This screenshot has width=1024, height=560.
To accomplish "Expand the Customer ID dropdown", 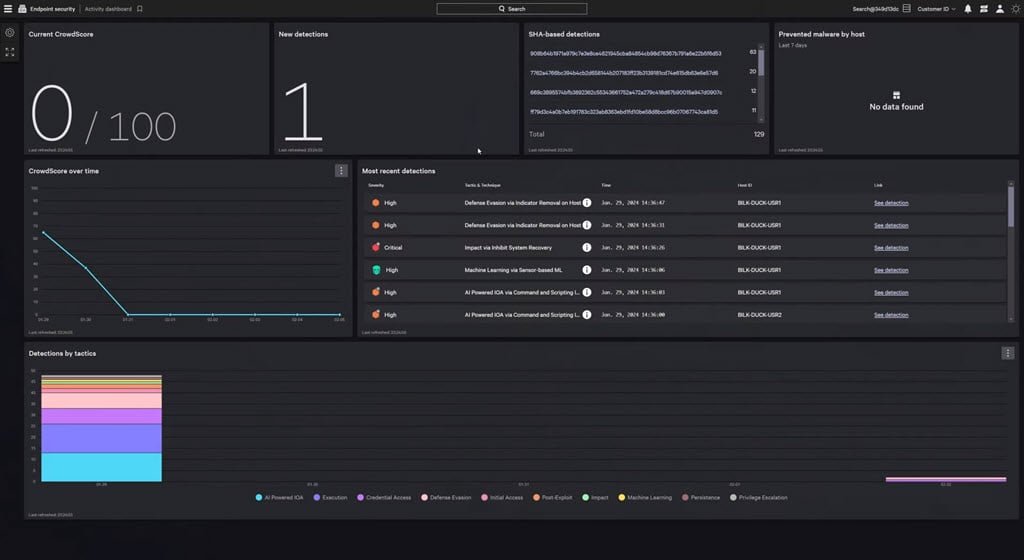I will click(x=936, y=8).
